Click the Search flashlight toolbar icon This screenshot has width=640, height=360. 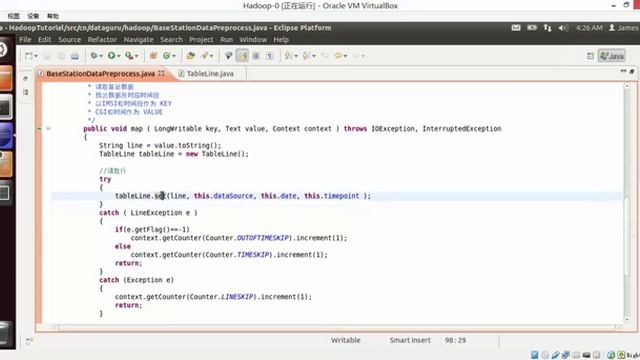tap(204, 56)
